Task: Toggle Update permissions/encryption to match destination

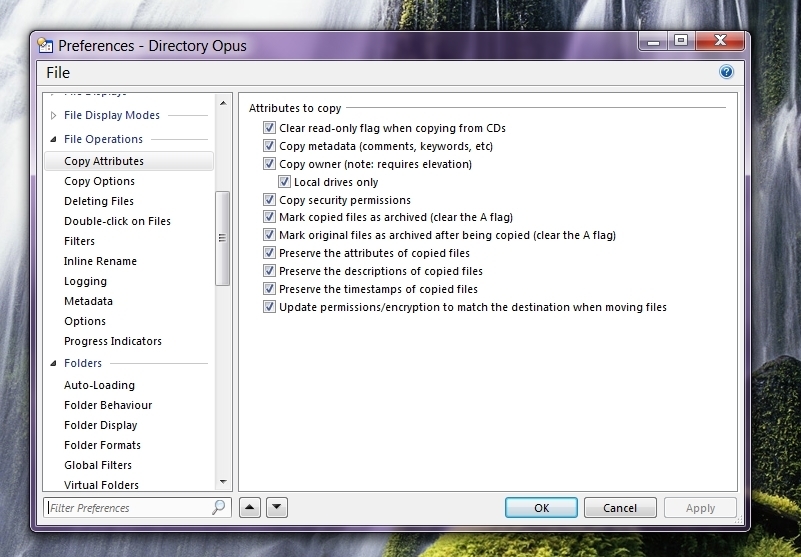Action: [x=269, y=307]
